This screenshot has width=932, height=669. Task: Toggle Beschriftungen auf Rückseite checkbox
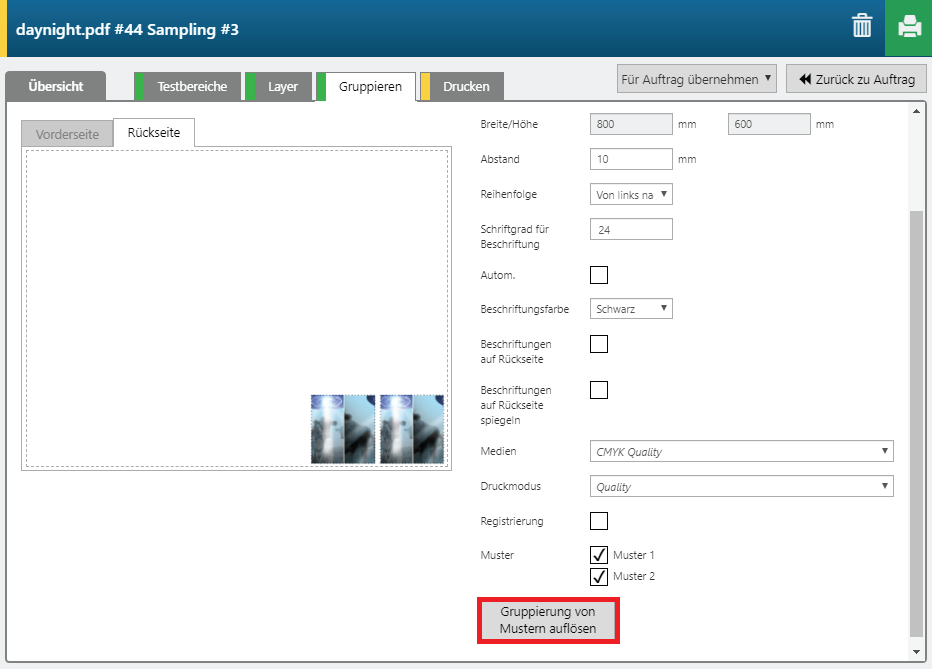click(x=599, y=344)
